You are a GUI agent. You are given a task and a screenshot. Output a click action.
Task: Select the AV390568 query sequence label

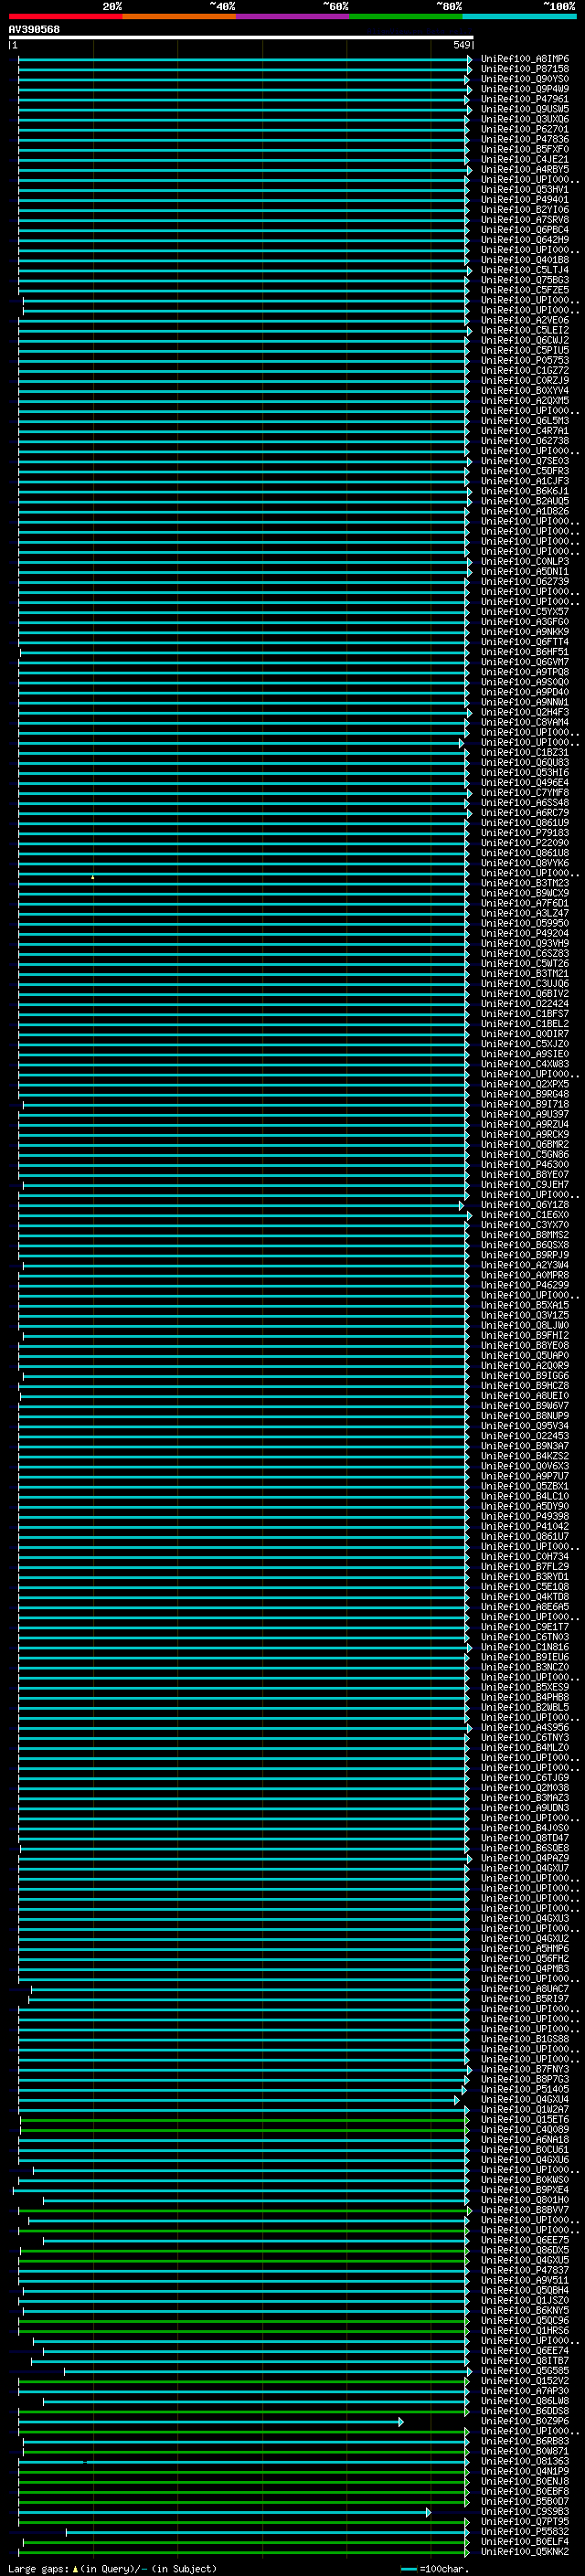(34, 29)
